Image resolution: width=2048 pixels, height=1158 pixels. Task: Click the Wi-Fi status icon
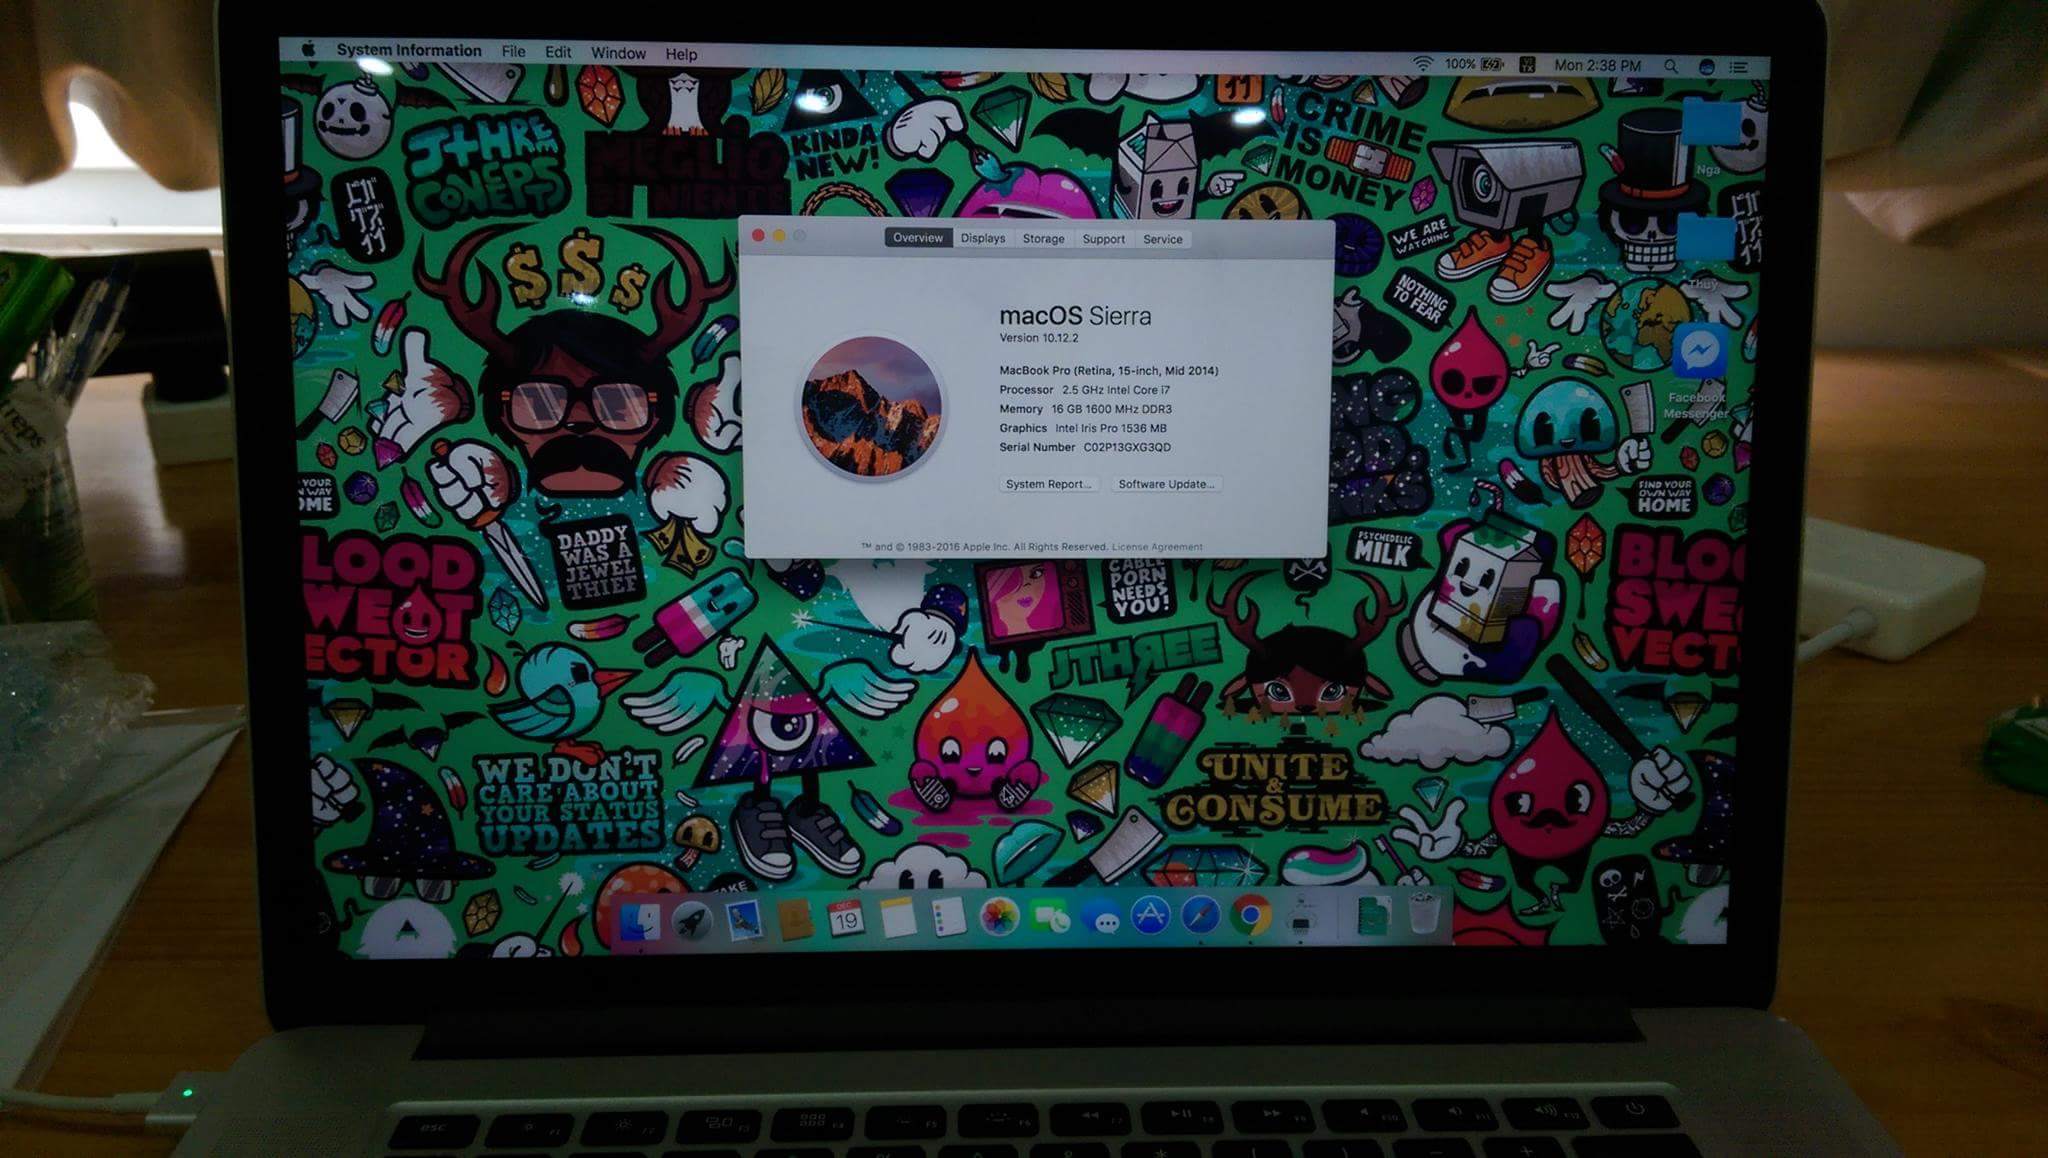point(1422,64)
